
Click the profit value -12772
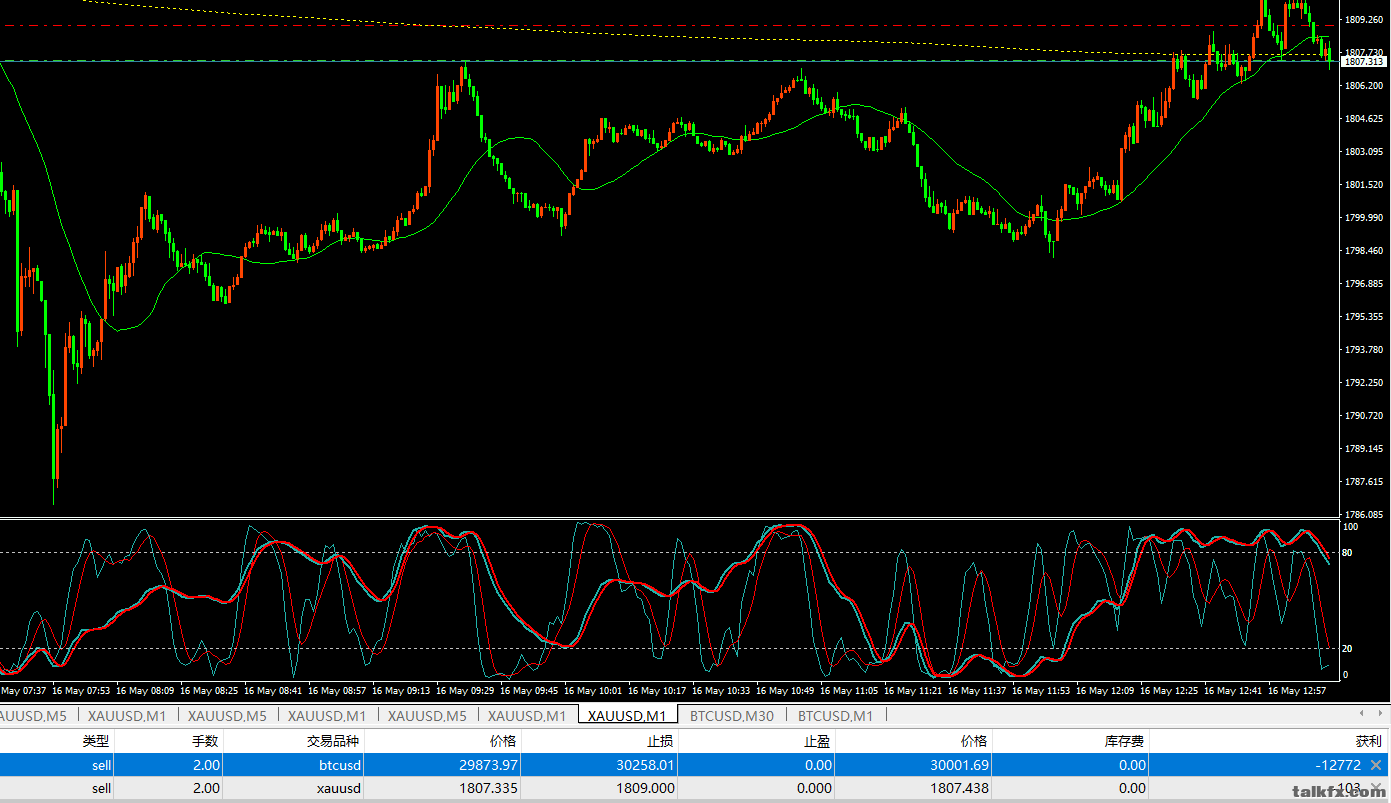click(1339, 765)
